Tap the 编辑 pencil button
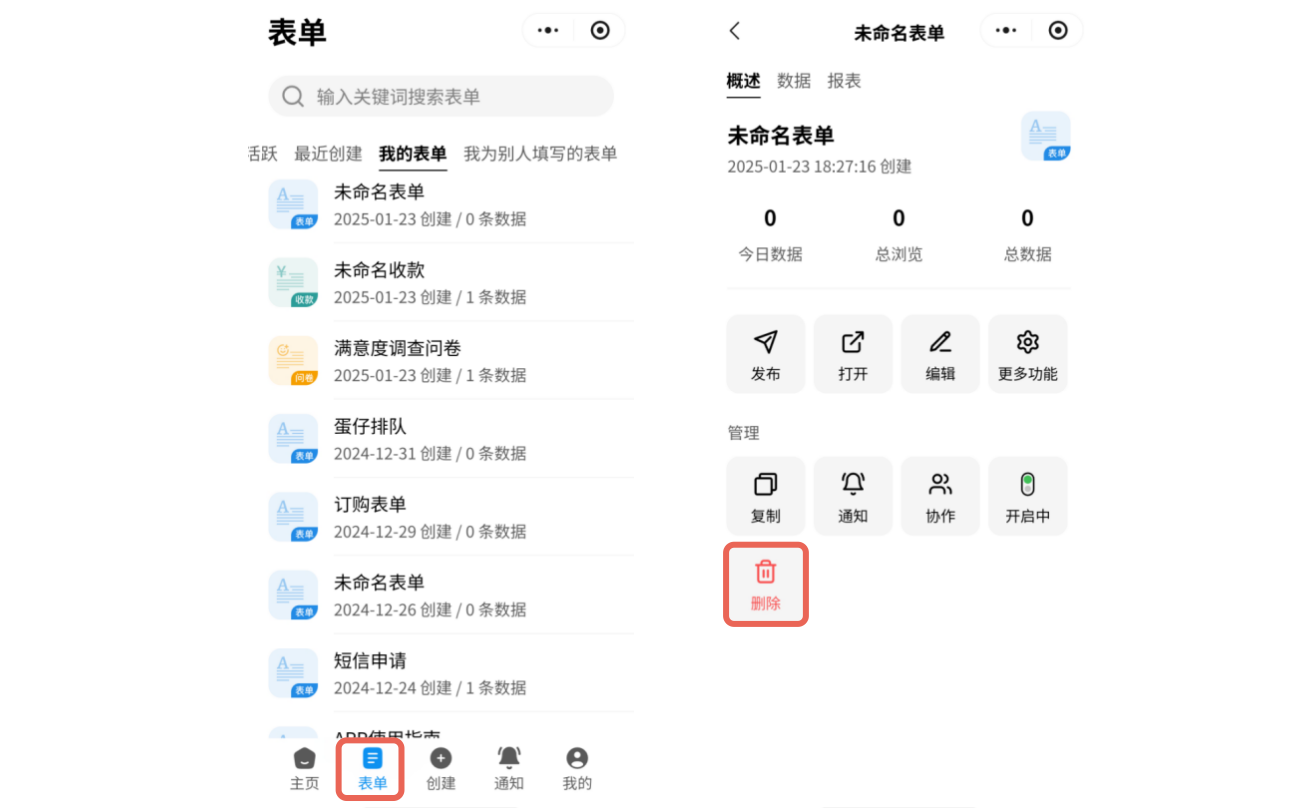The width and height of the screenshot is (1300, 808). pos(940,354)
